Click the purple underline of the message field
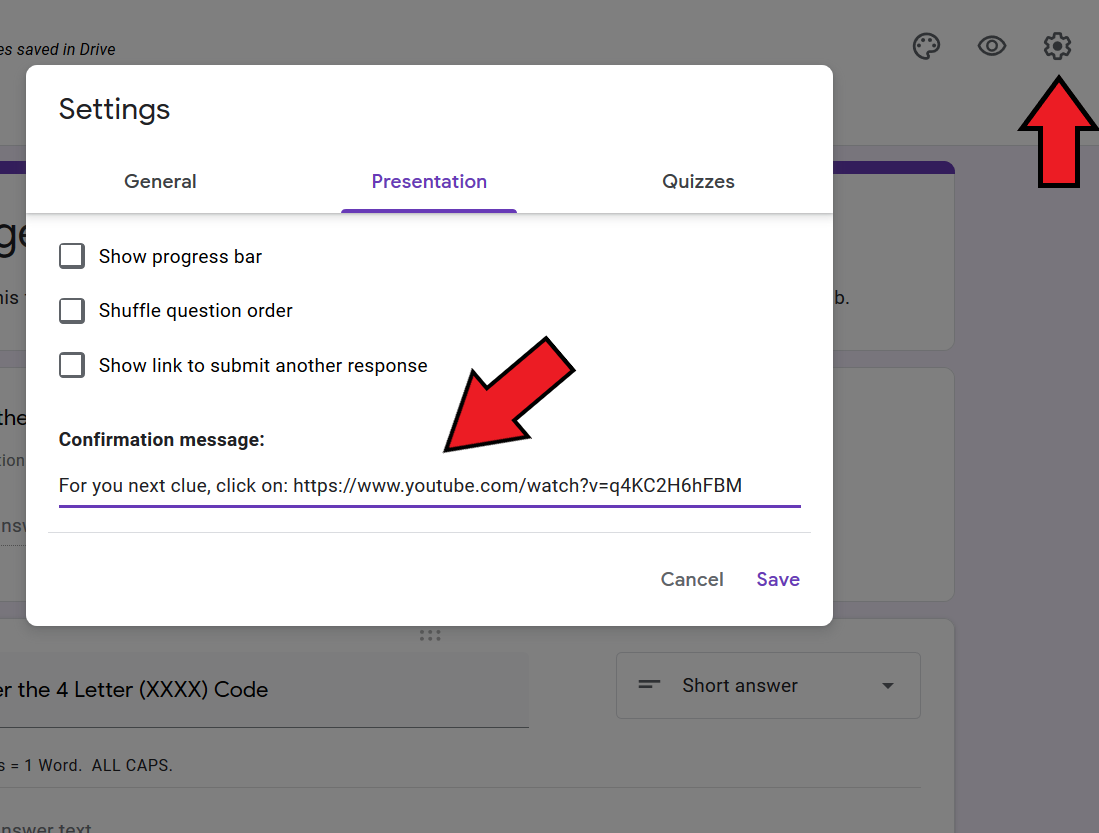1099x833 pixels. click(429, 507)
